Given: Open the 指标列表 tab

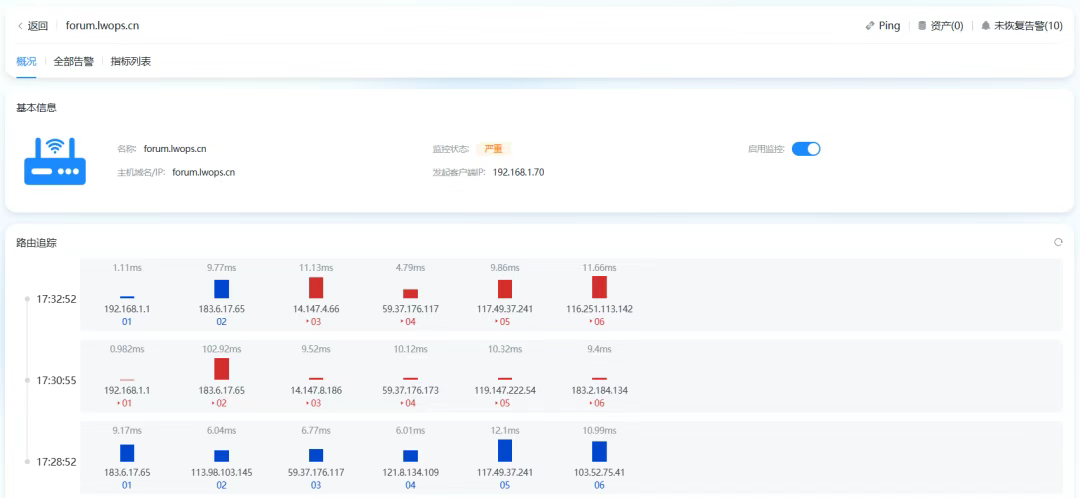Looking at the screenshot, I should point(131,61).
